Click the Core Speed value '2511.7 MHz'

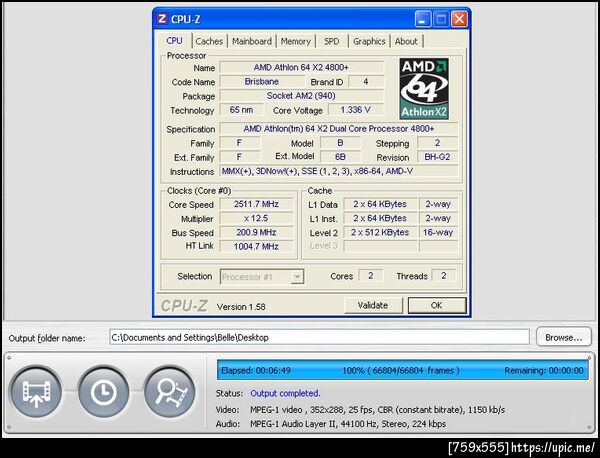click(x=256, y=204)
